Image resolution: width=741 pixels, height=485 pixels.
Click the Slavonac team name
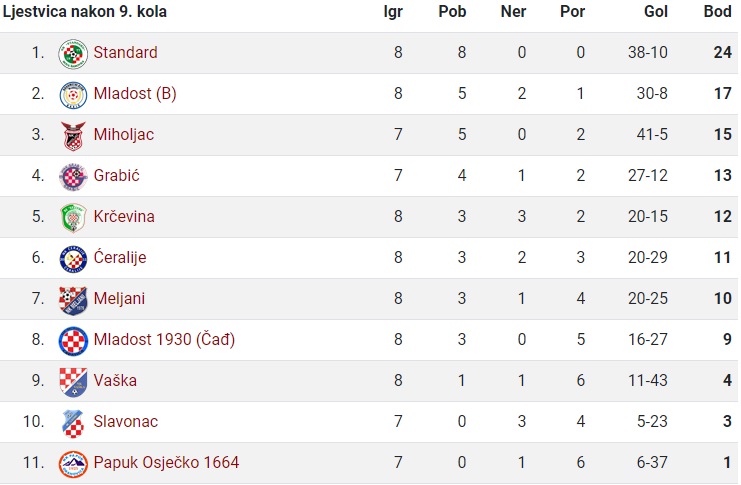click(x=126, y=422)
